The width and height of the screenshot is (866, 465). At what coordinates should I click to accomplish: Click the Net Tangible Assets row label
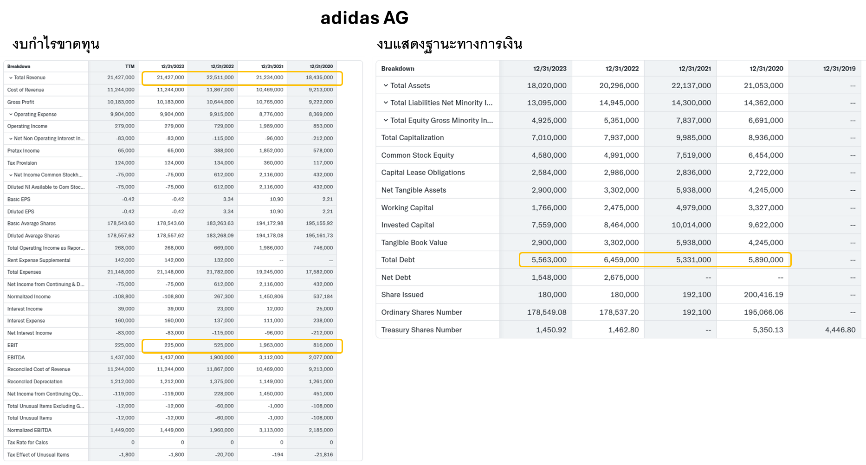[414, 190]
